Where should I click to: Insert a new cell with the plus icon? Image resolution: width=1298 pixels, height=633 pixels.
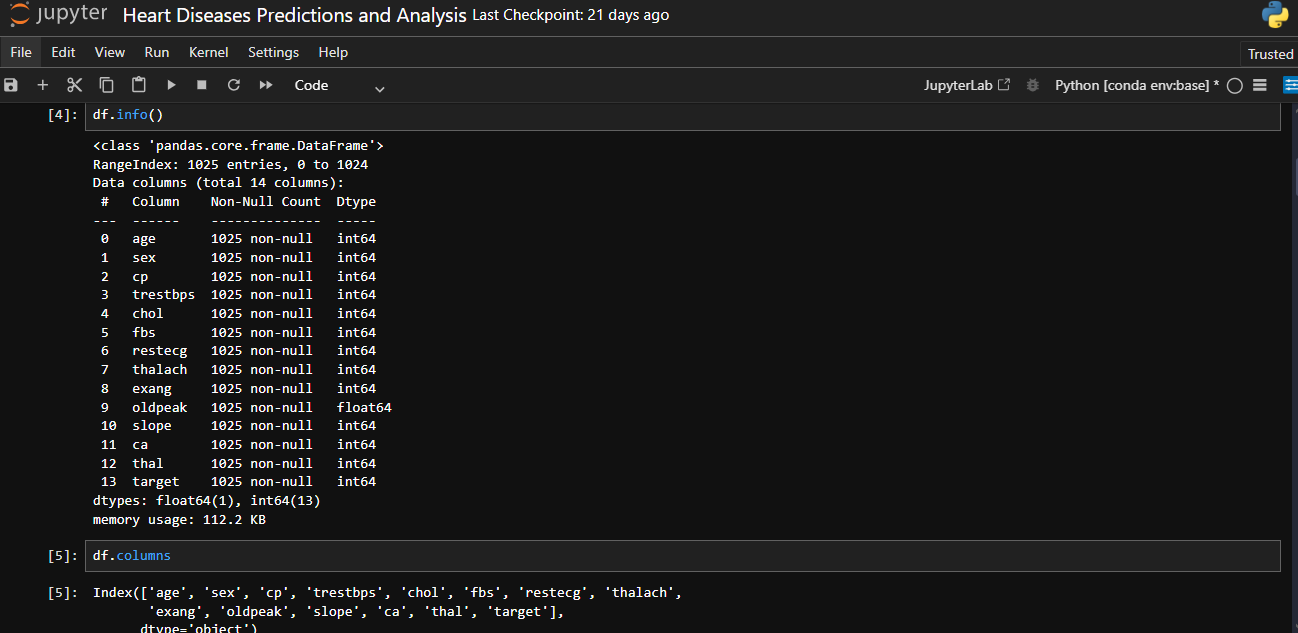pos(42,85)
